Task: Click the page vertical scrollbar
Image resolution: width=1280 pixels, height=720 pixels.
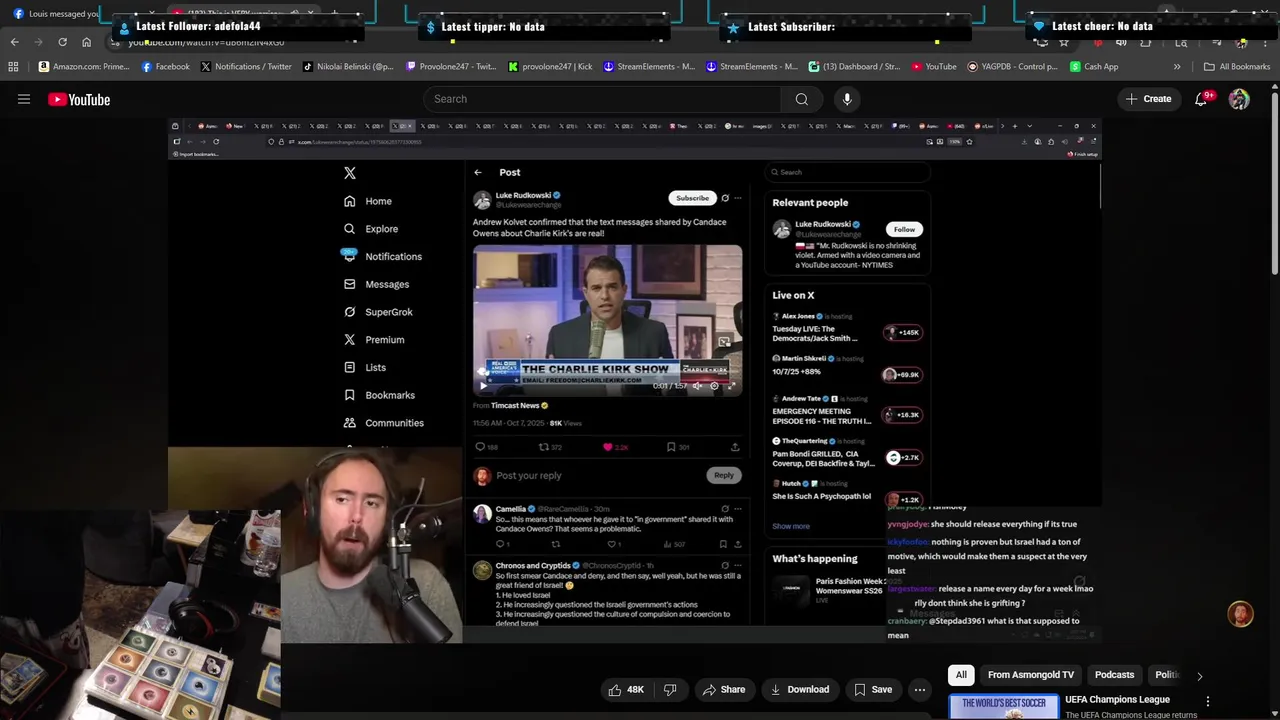Action: click(x=1274, y=185)
